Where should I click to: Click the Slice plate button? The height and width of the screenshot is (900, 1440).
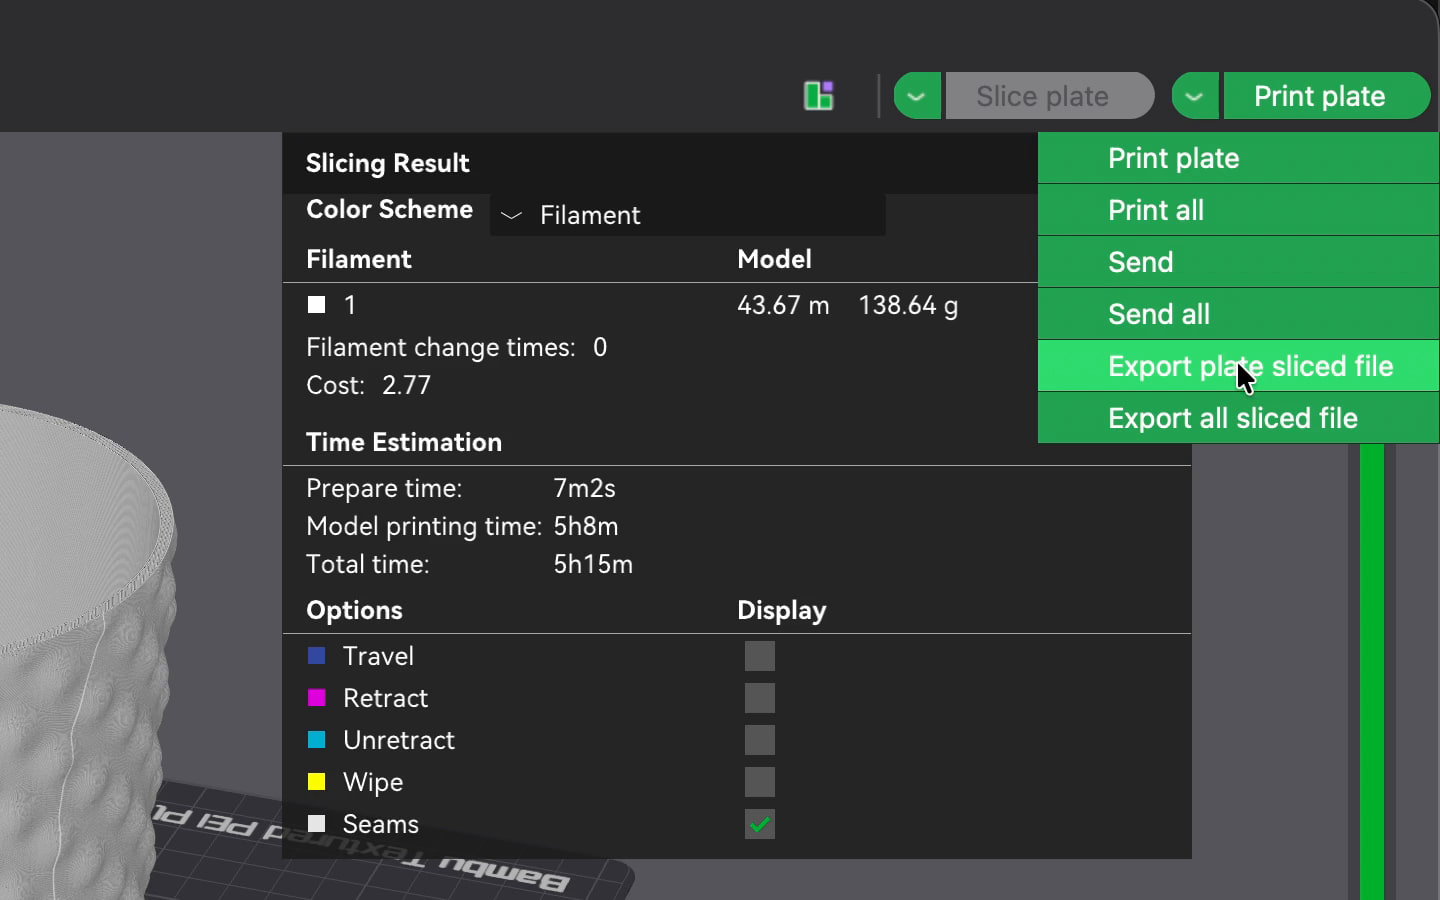pos(1049,96)
